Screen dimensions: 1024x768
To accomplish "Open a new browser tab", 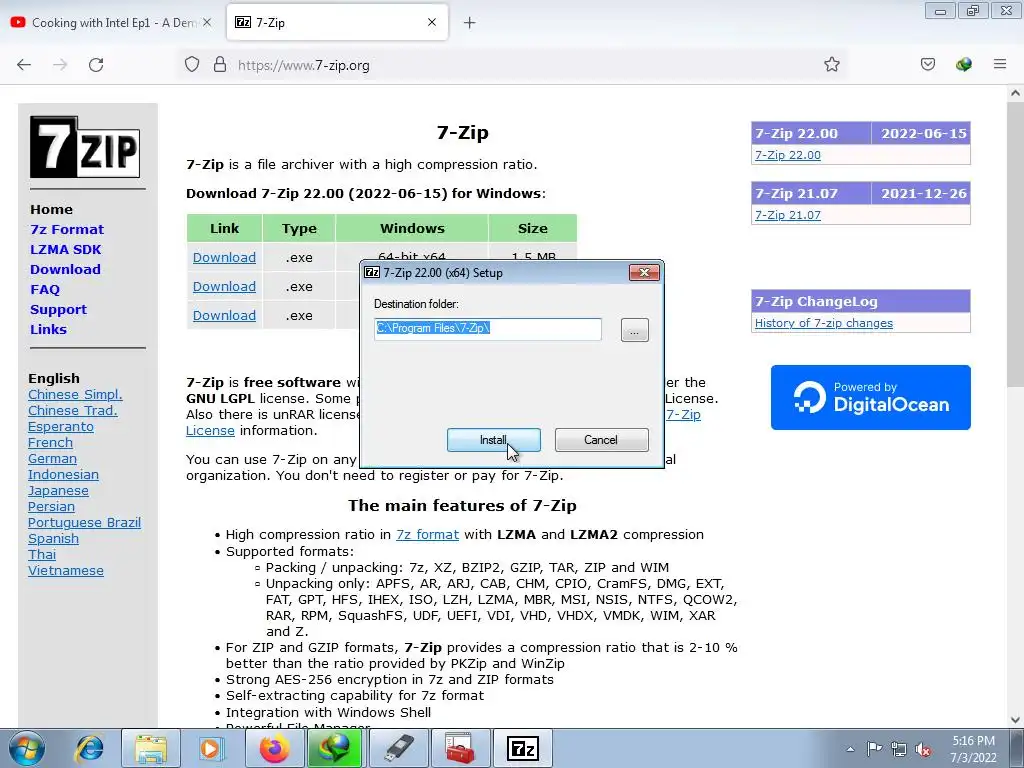I will 470,23.
